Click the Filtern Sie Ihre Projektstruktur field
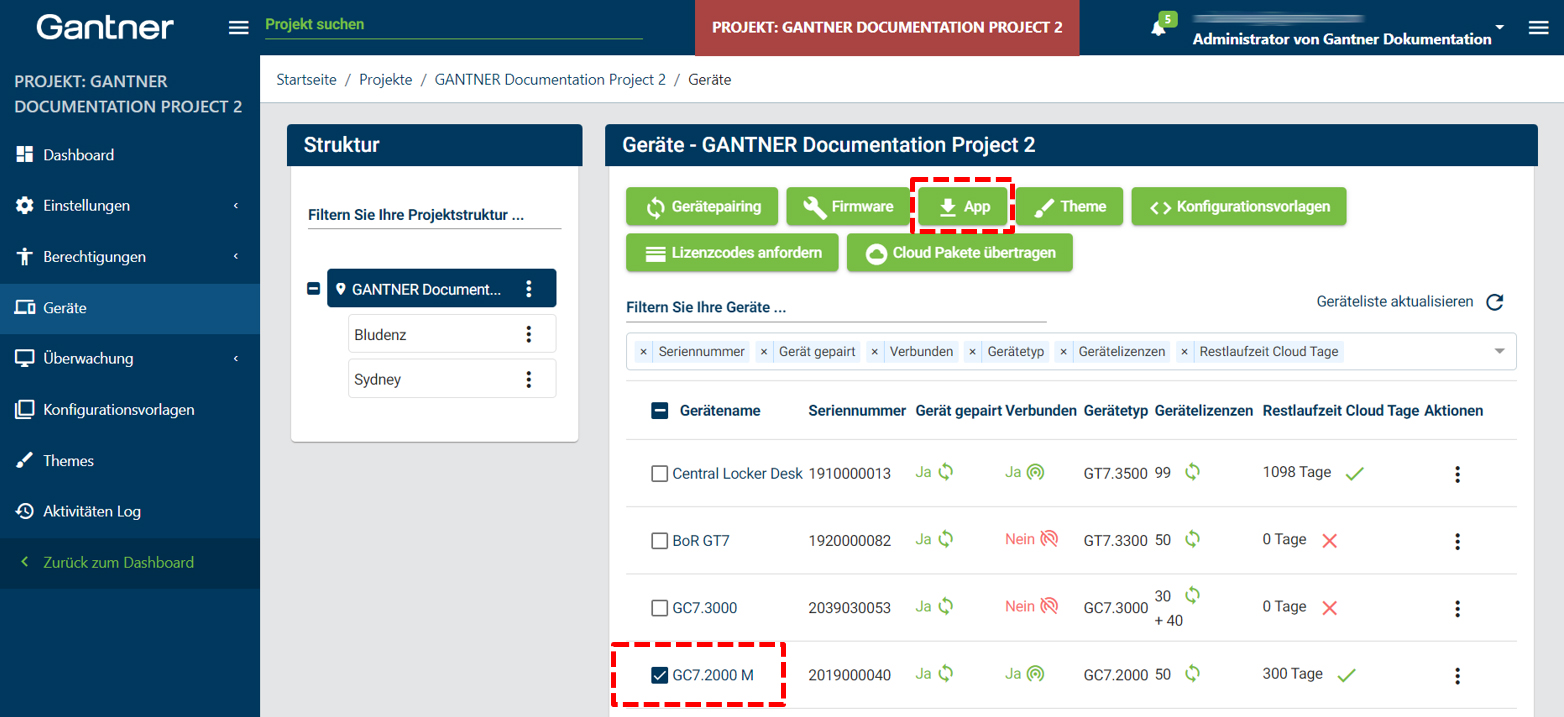The width and height of the screenshot is (1564, 717). click(434, 216)
